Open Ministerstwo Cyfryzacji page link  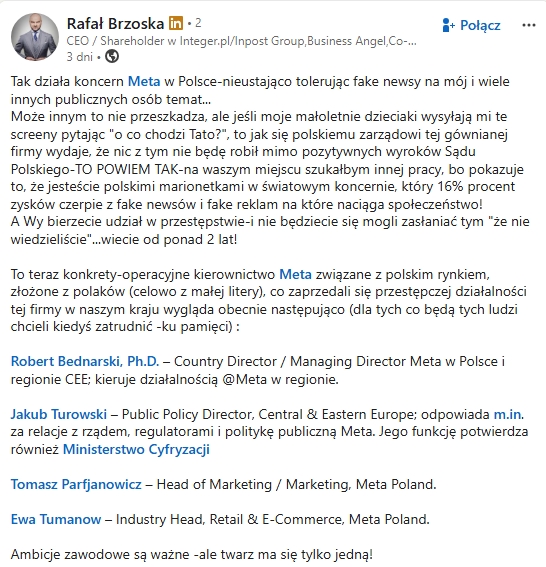point(136,449)
